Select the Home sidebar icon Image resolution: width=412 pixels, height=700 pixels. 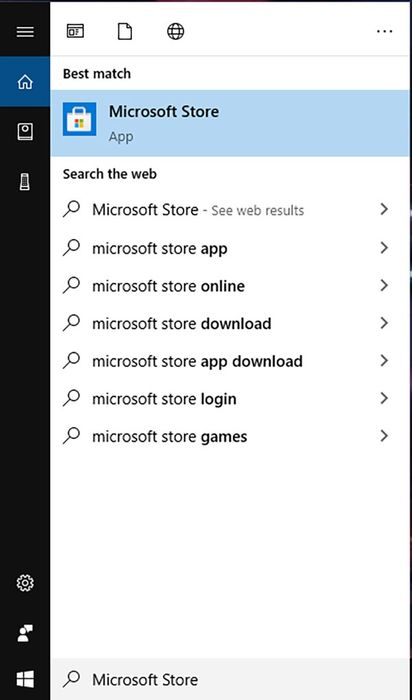[x=25, y=82]
